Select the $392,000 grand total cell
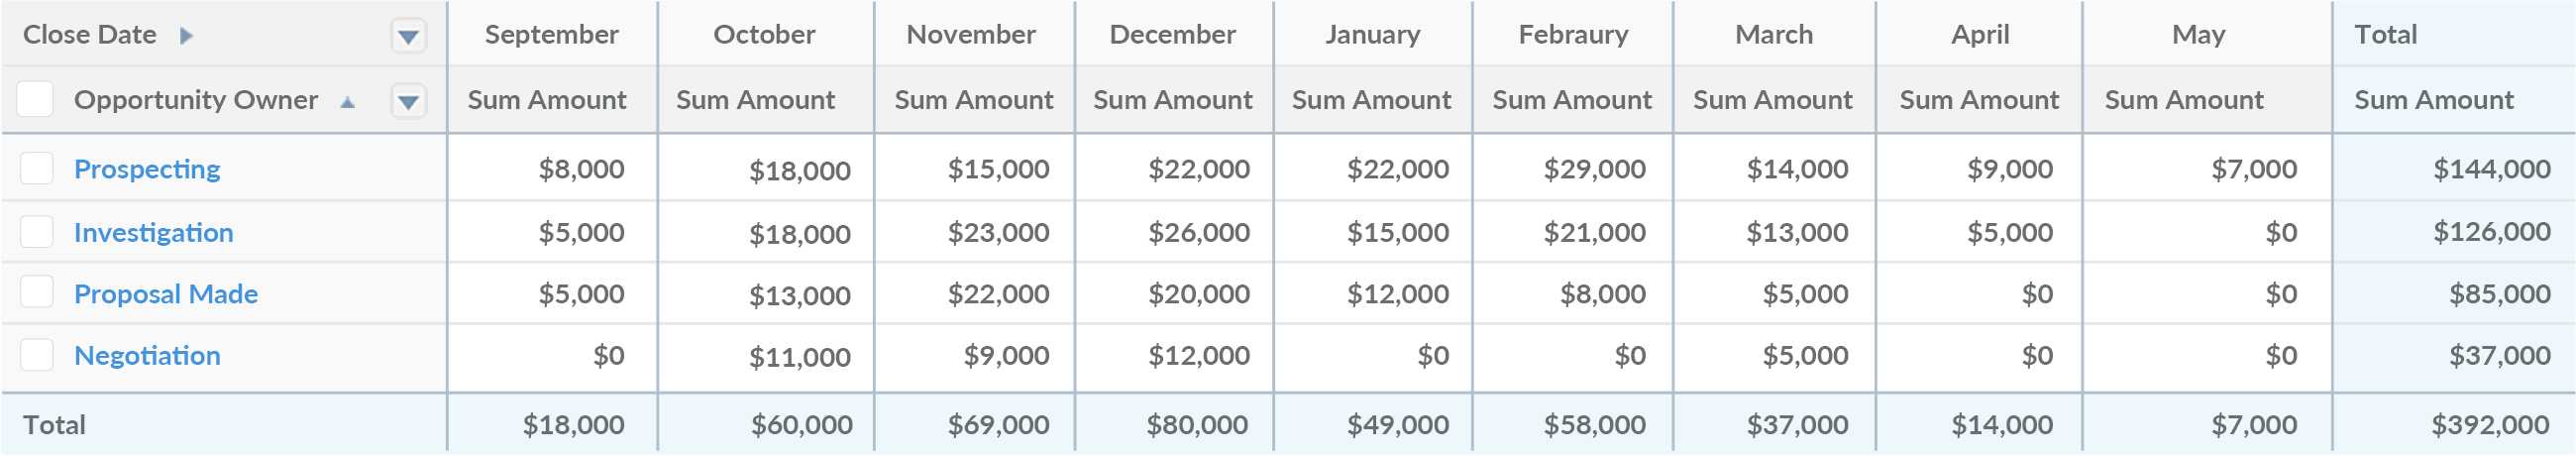This screenshot has height=456, width=2576. [2489, 425]
